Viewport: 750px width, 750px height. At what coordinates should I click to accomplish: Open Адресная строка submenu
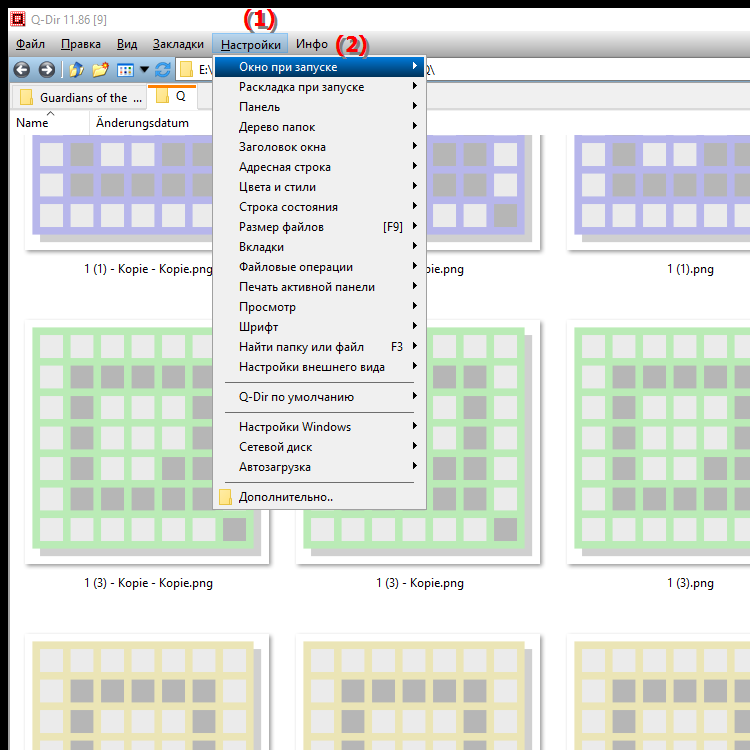tap(320, 167)
